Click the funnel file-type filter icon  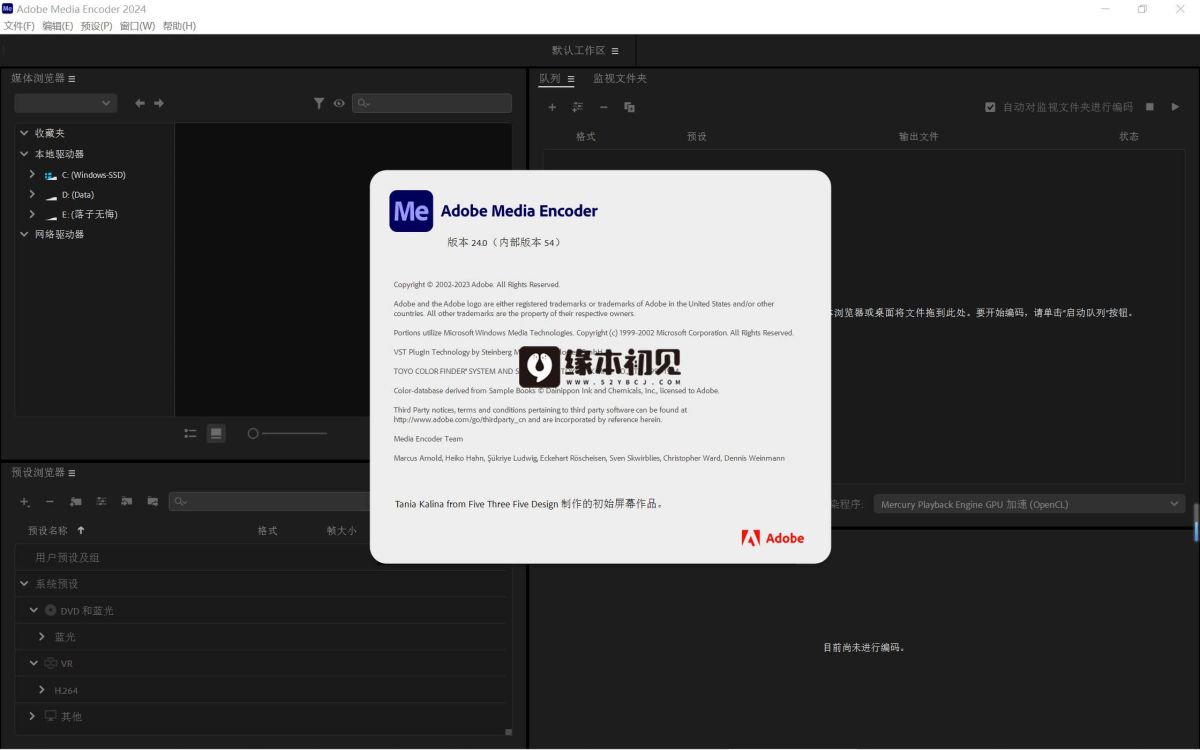pyautogui.click(x=319, y=103)
